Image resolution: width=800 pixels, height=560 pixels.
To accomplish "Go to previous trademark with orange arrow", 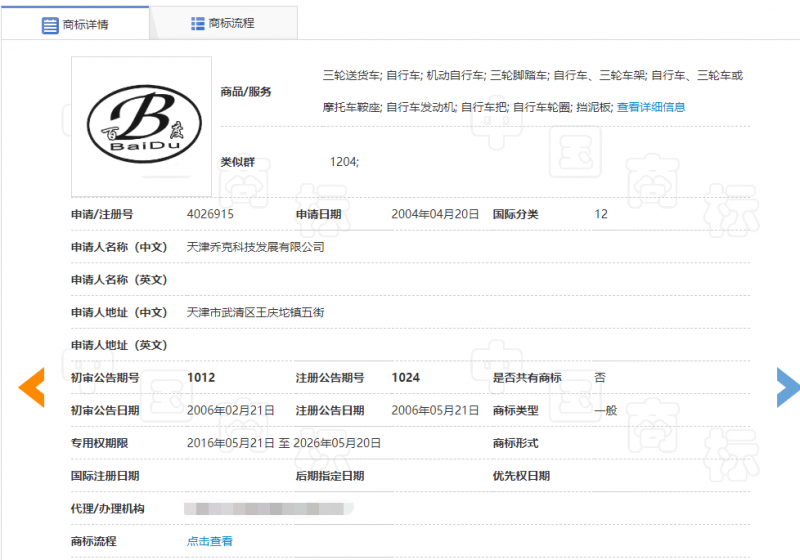I will 32,387.
